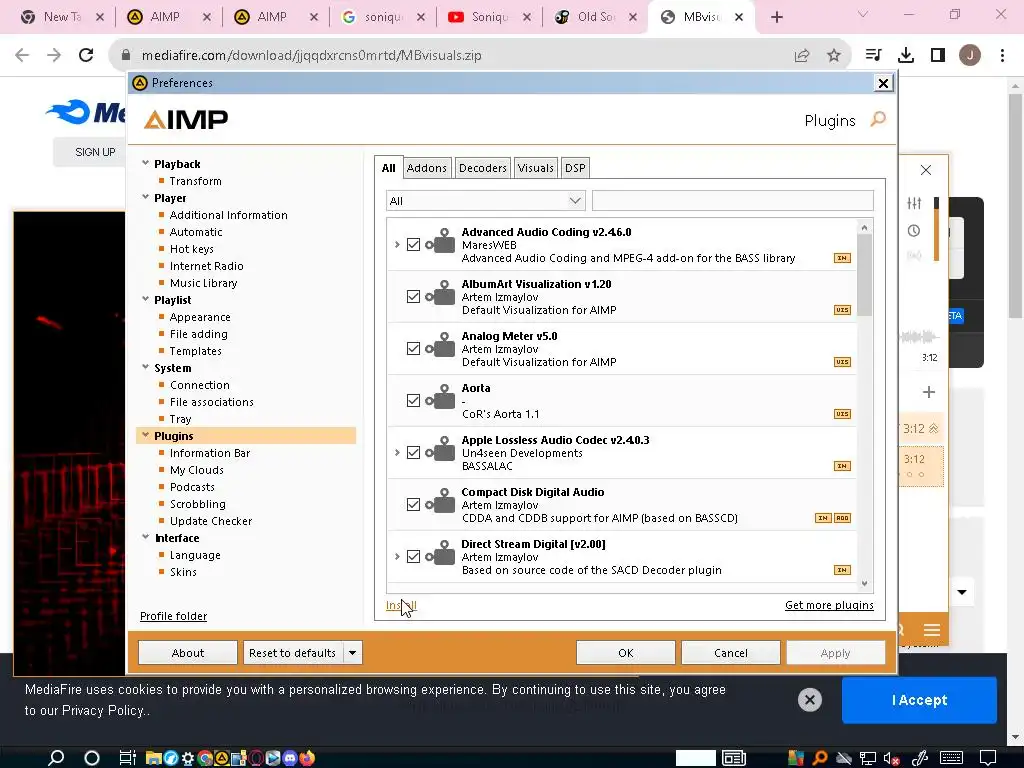Click the Apple Lossless Audio Codec plugin icon

[x=441, y=450]
